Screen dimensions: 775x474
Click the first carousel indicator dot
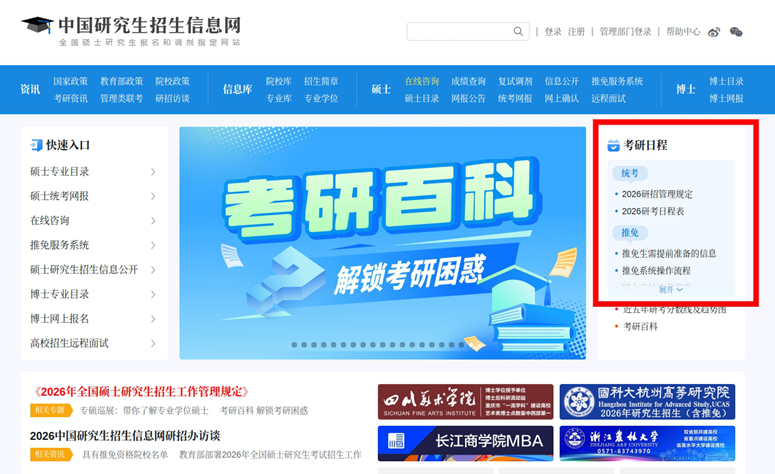pyautogui.click(x=294, y=345)
